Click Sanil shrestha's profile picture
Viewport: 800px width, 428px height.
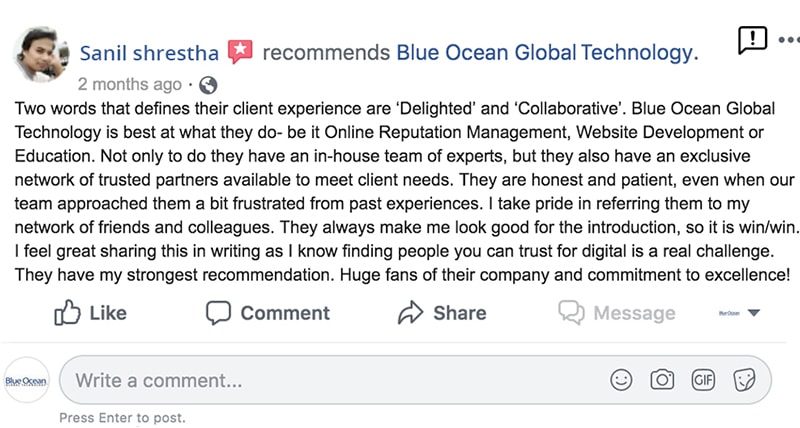tap(40, 54)
